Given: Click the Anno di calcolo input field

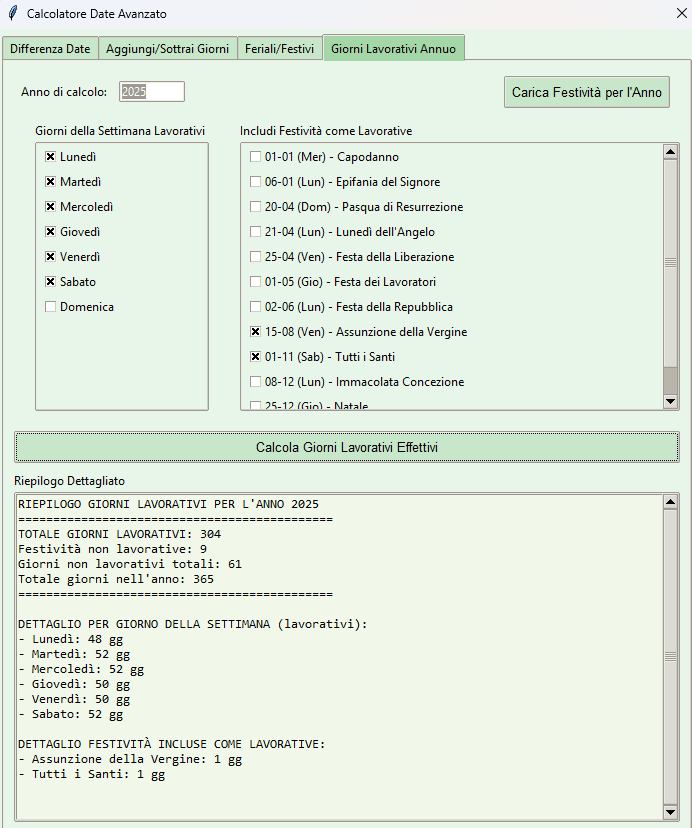Looking at the screenshot, I should coord(152,92).
